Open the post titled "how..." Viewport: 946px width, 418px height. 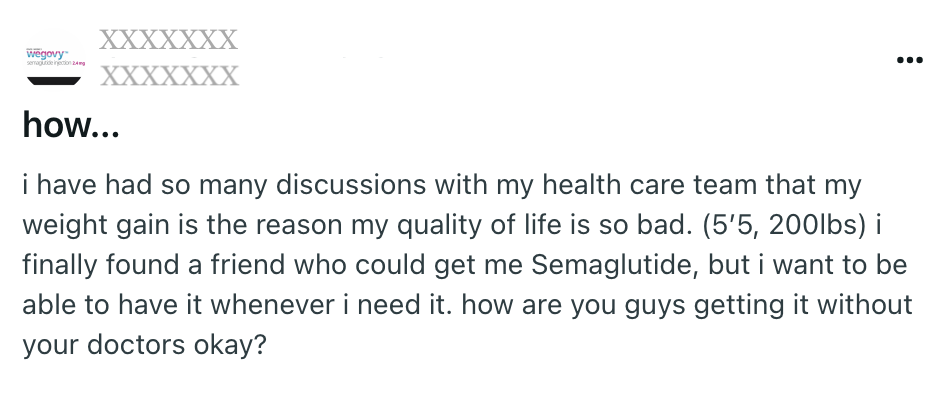click(x=71, y=124)
